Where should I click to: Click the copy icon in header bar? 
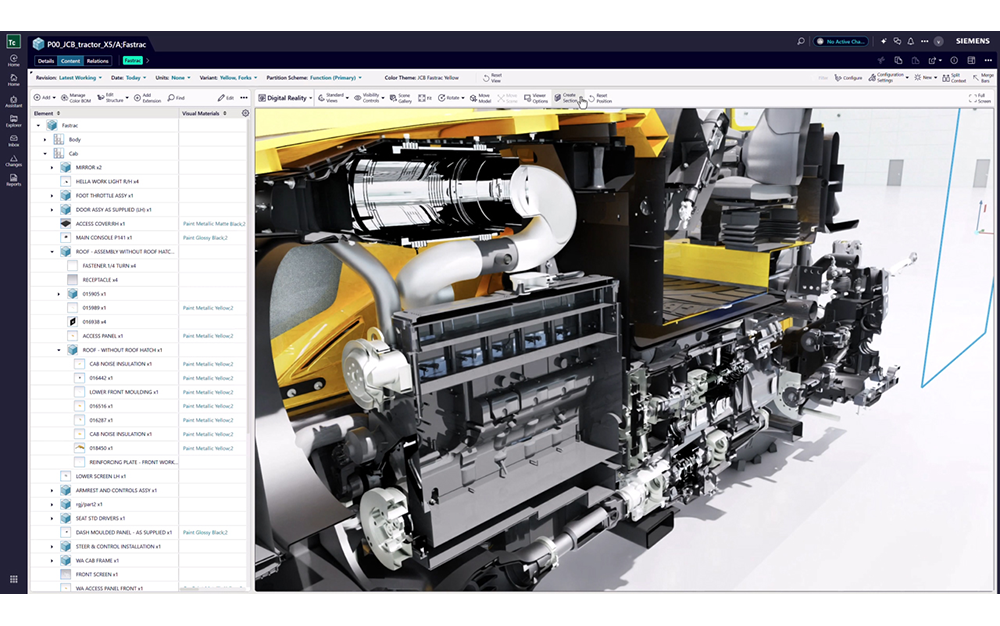click(898, 61)
